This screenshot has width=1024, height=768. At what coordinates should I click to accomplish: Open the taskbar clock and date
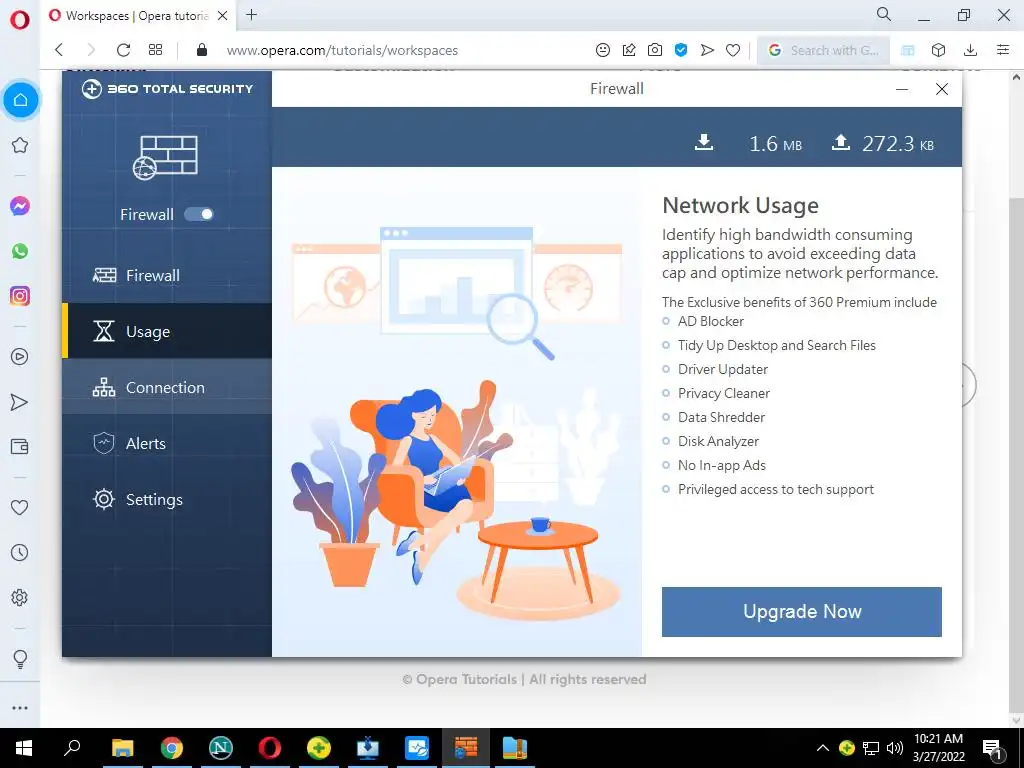pos(938,748)
